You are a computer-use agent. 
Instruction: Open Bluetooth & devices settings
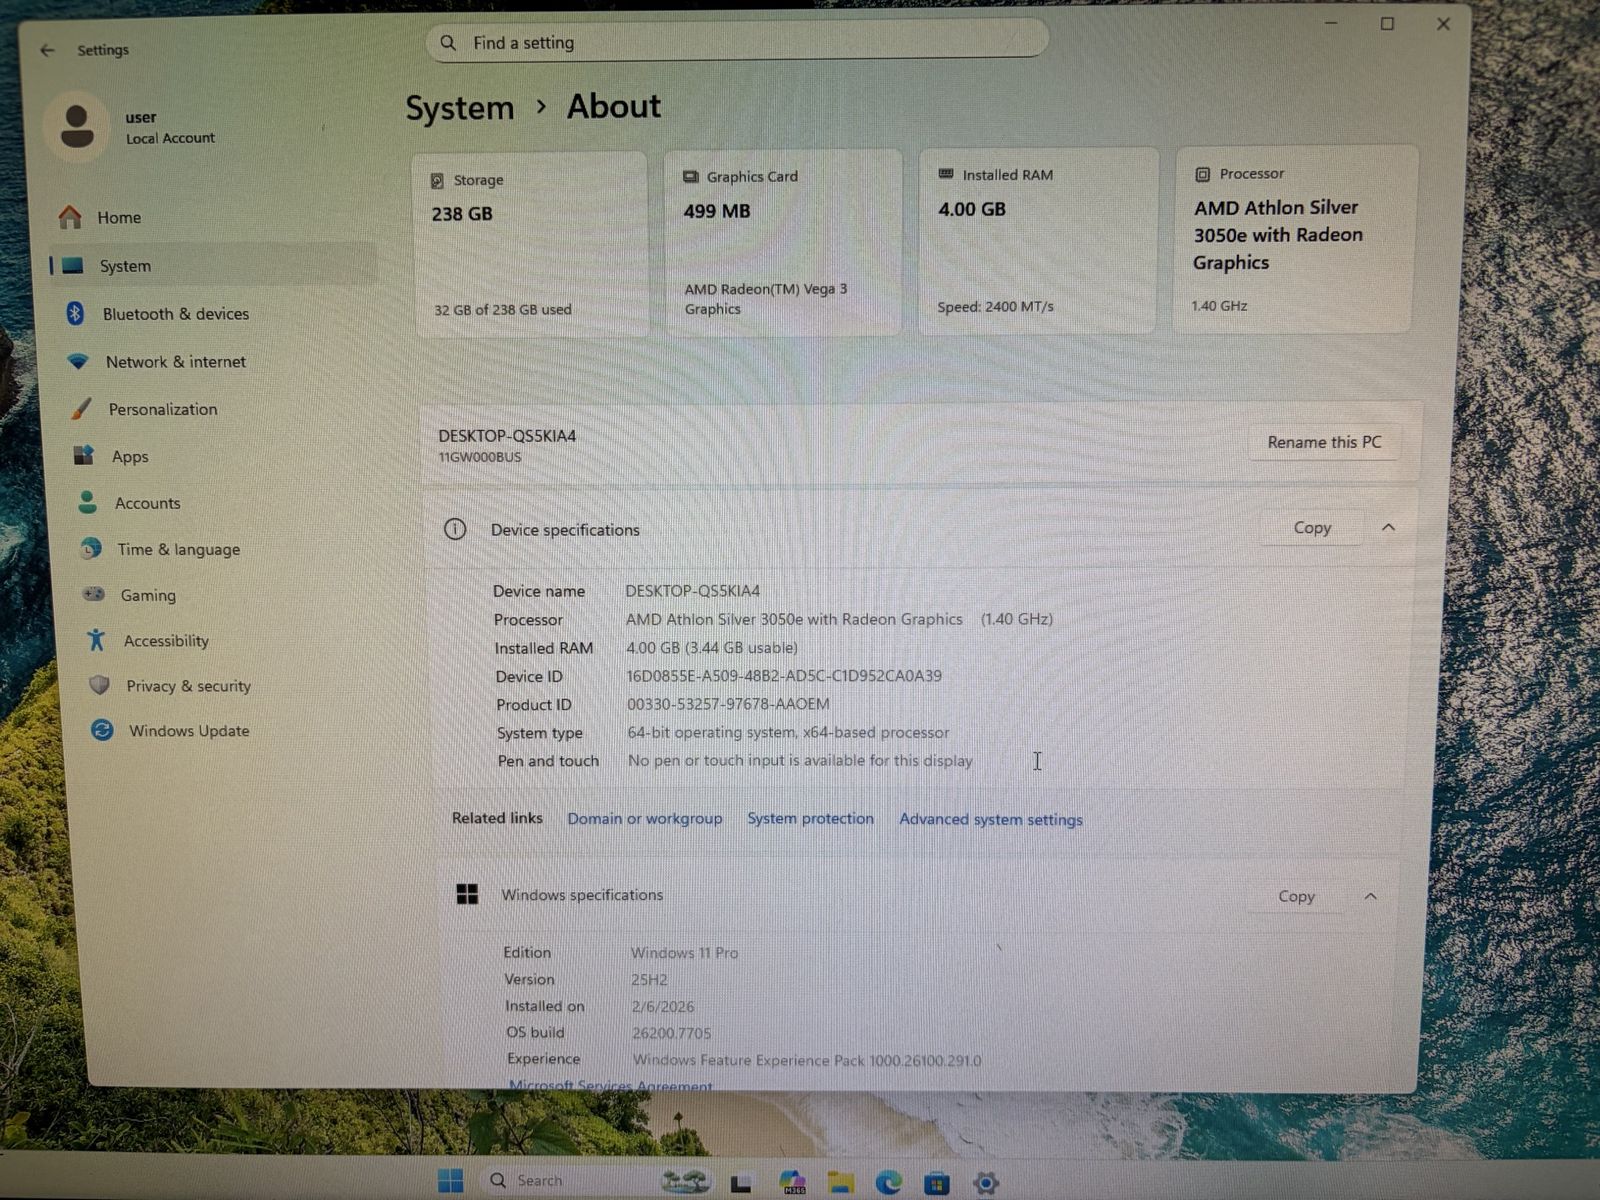coord(176,313)
